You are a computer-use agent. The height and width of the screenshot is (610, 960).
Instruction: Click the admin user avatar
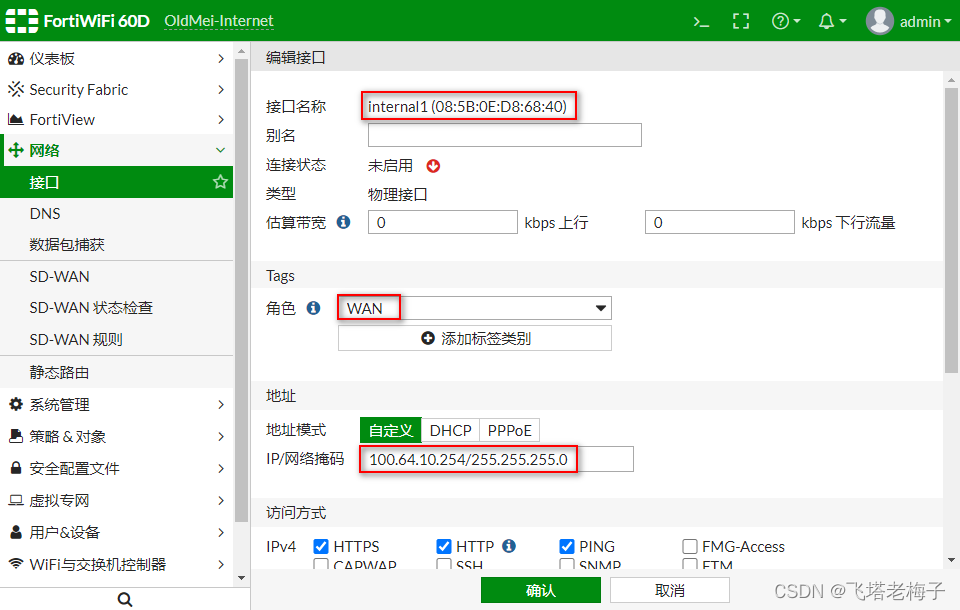point(879,21)
